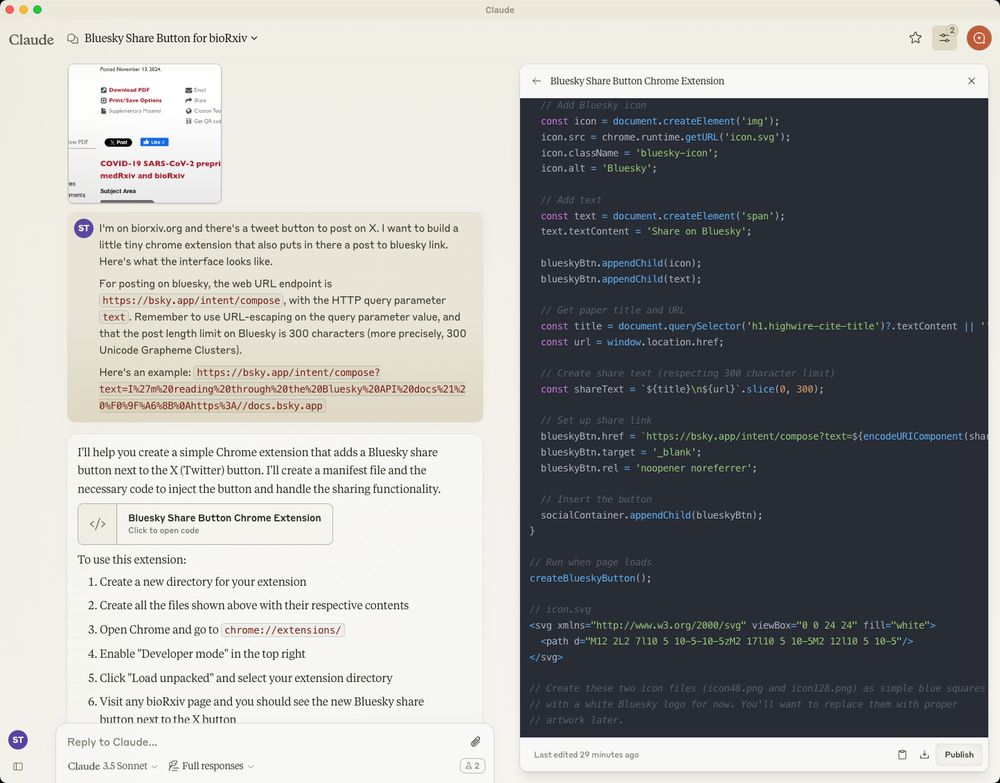Click the https://bsky.app/intent/compose inline code
Screen dimensions: 1000x783
(x=191, y=300)
